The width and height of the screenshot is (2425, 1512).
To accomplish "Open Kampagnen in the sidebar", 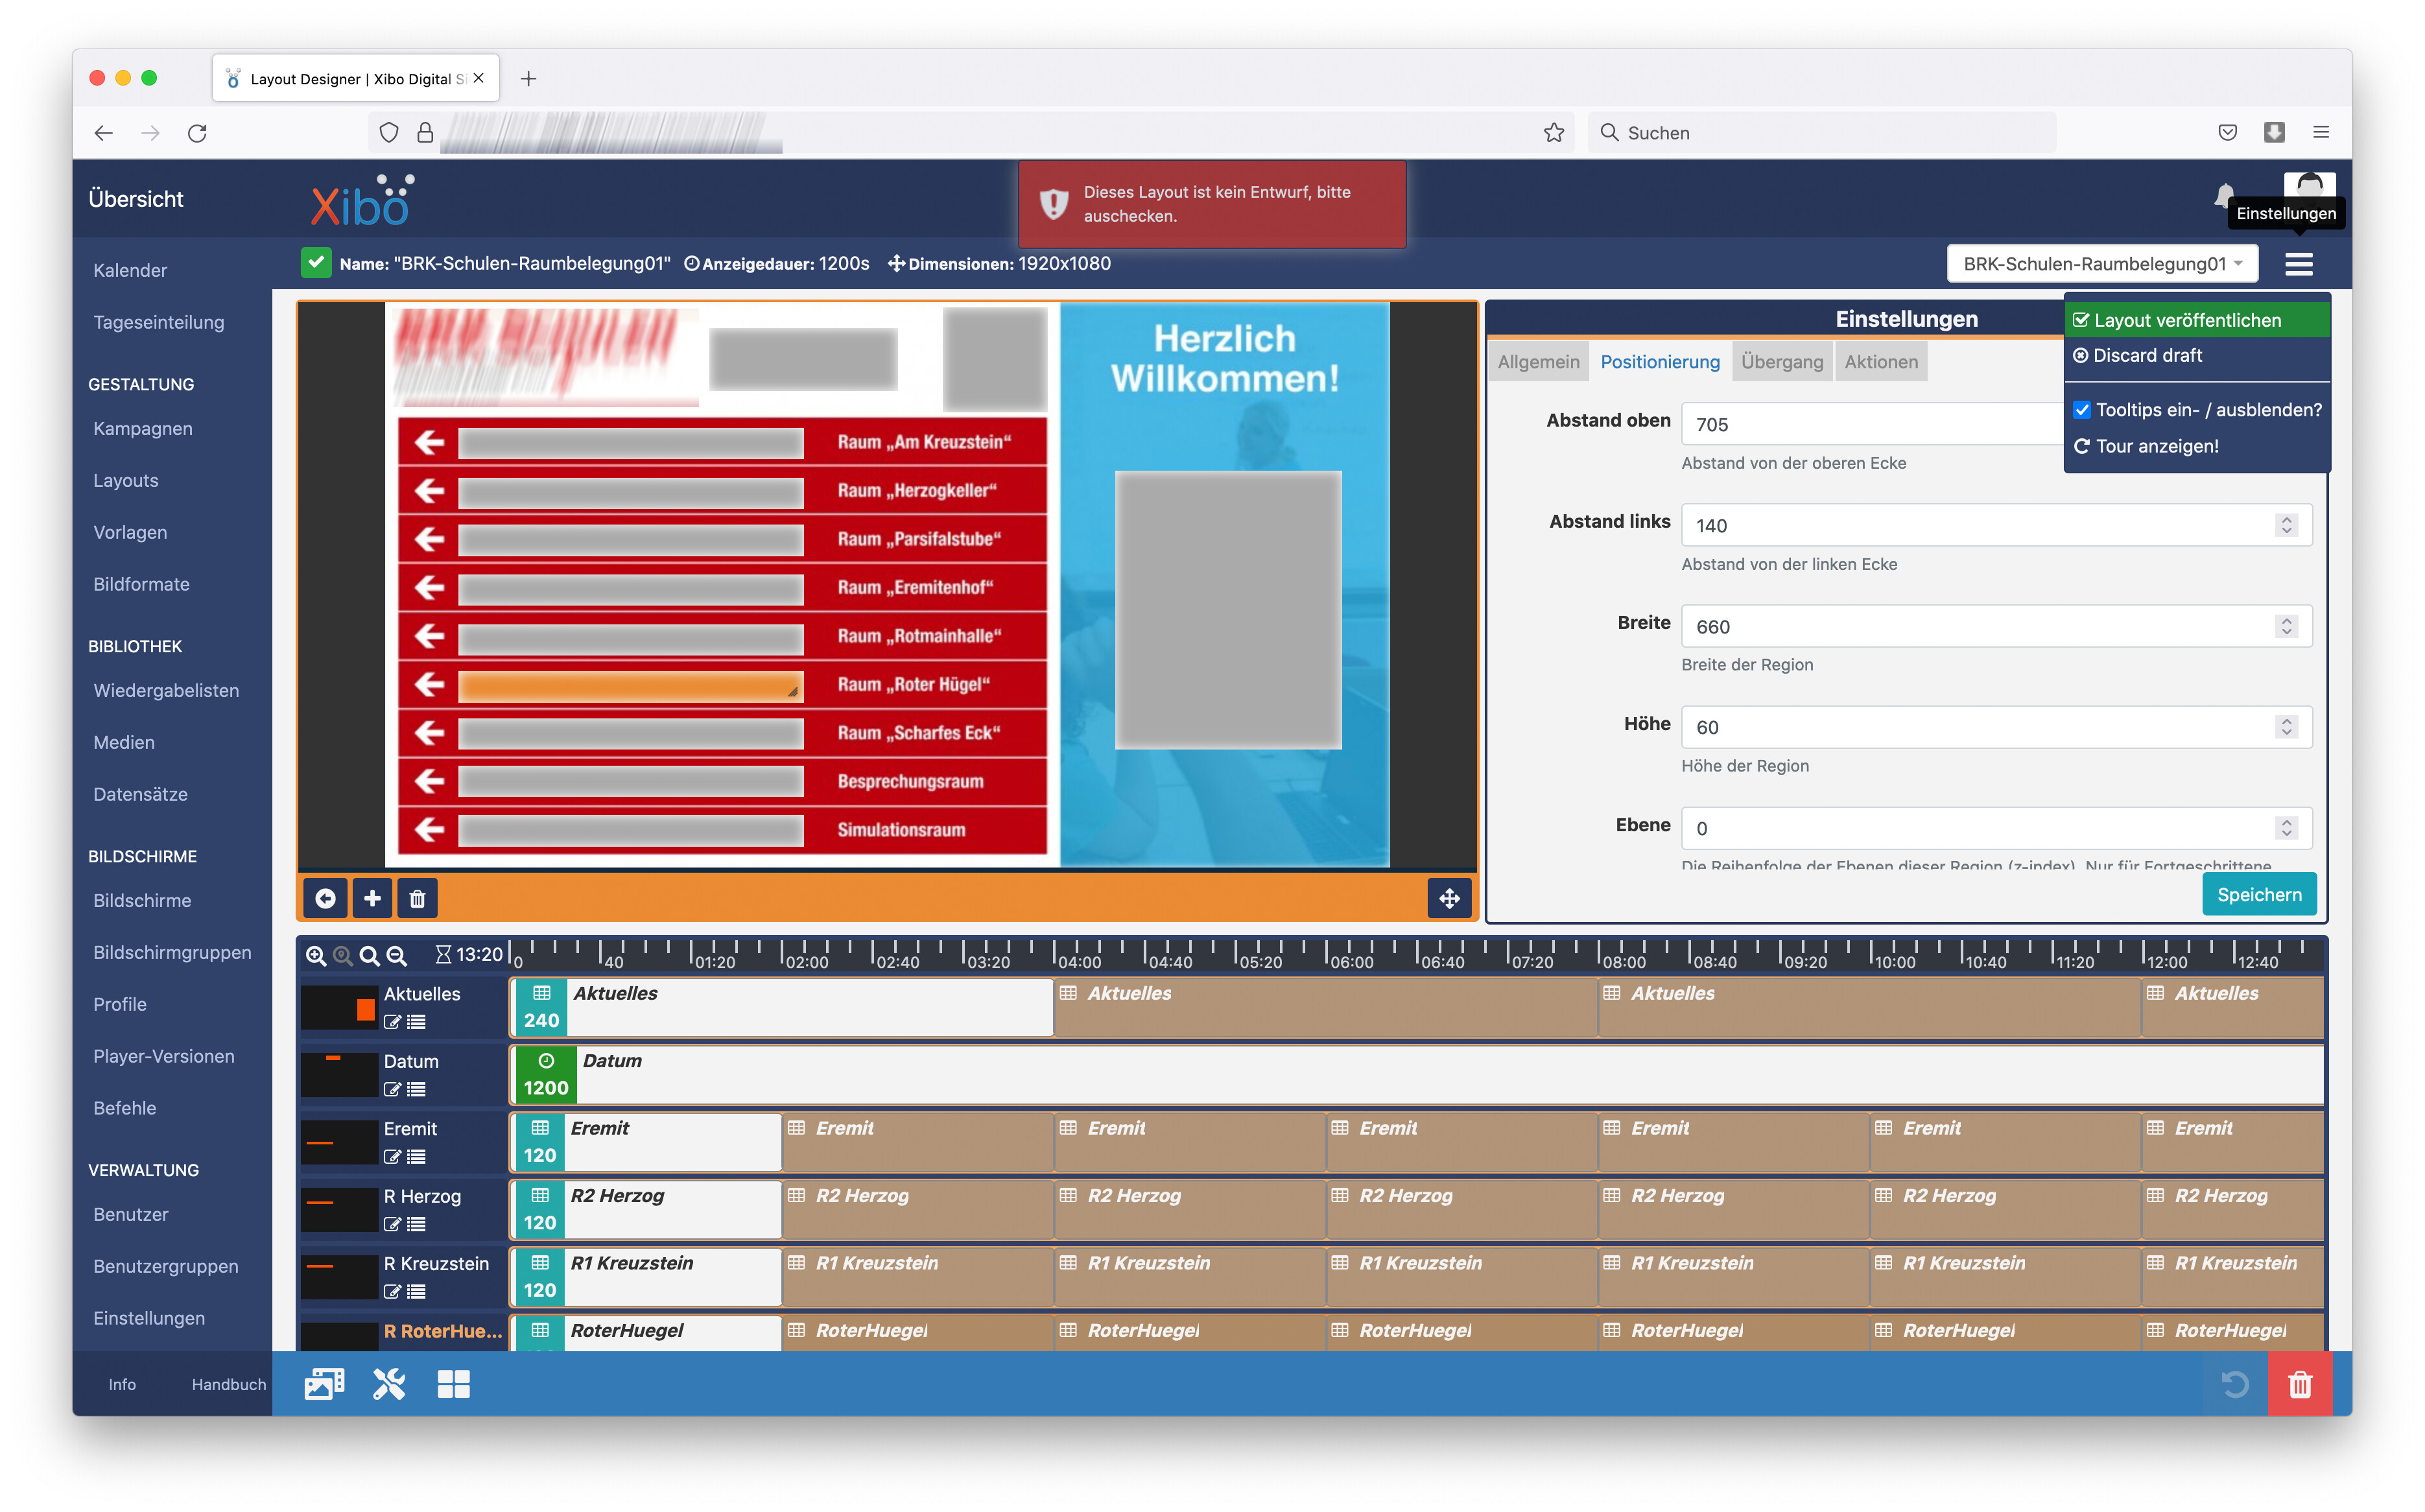I will tap(143, 428).
